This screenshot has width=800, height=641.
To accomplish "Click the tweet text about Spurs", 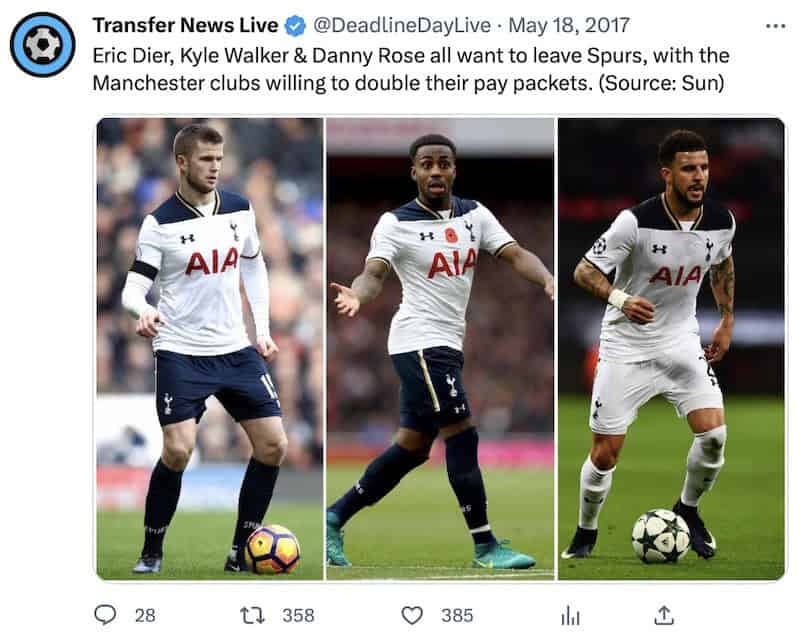I will click(x=411, y=69).
